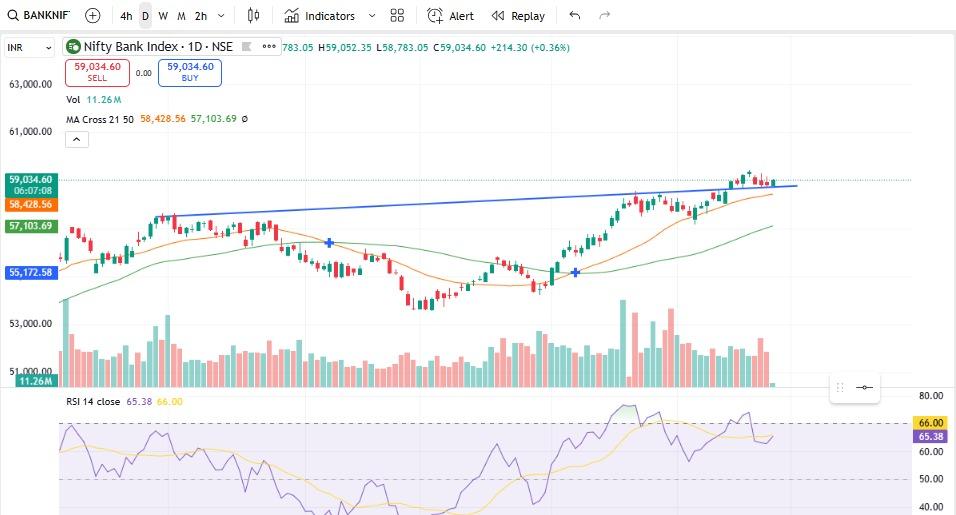Click the Replay rewind icon
956x515 pixels.
point(498,16)
